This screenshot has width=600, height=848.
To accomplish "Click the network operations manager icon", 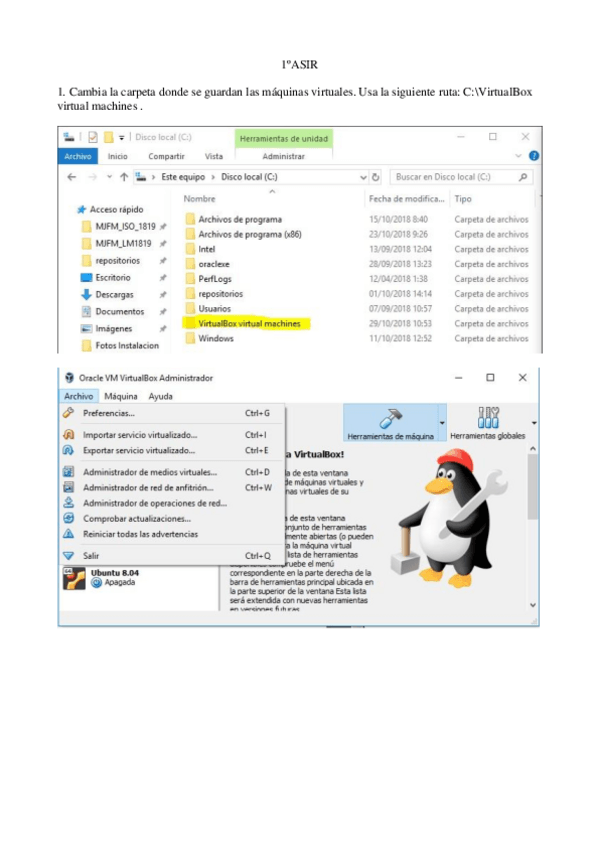I will (x=68, y=503).
